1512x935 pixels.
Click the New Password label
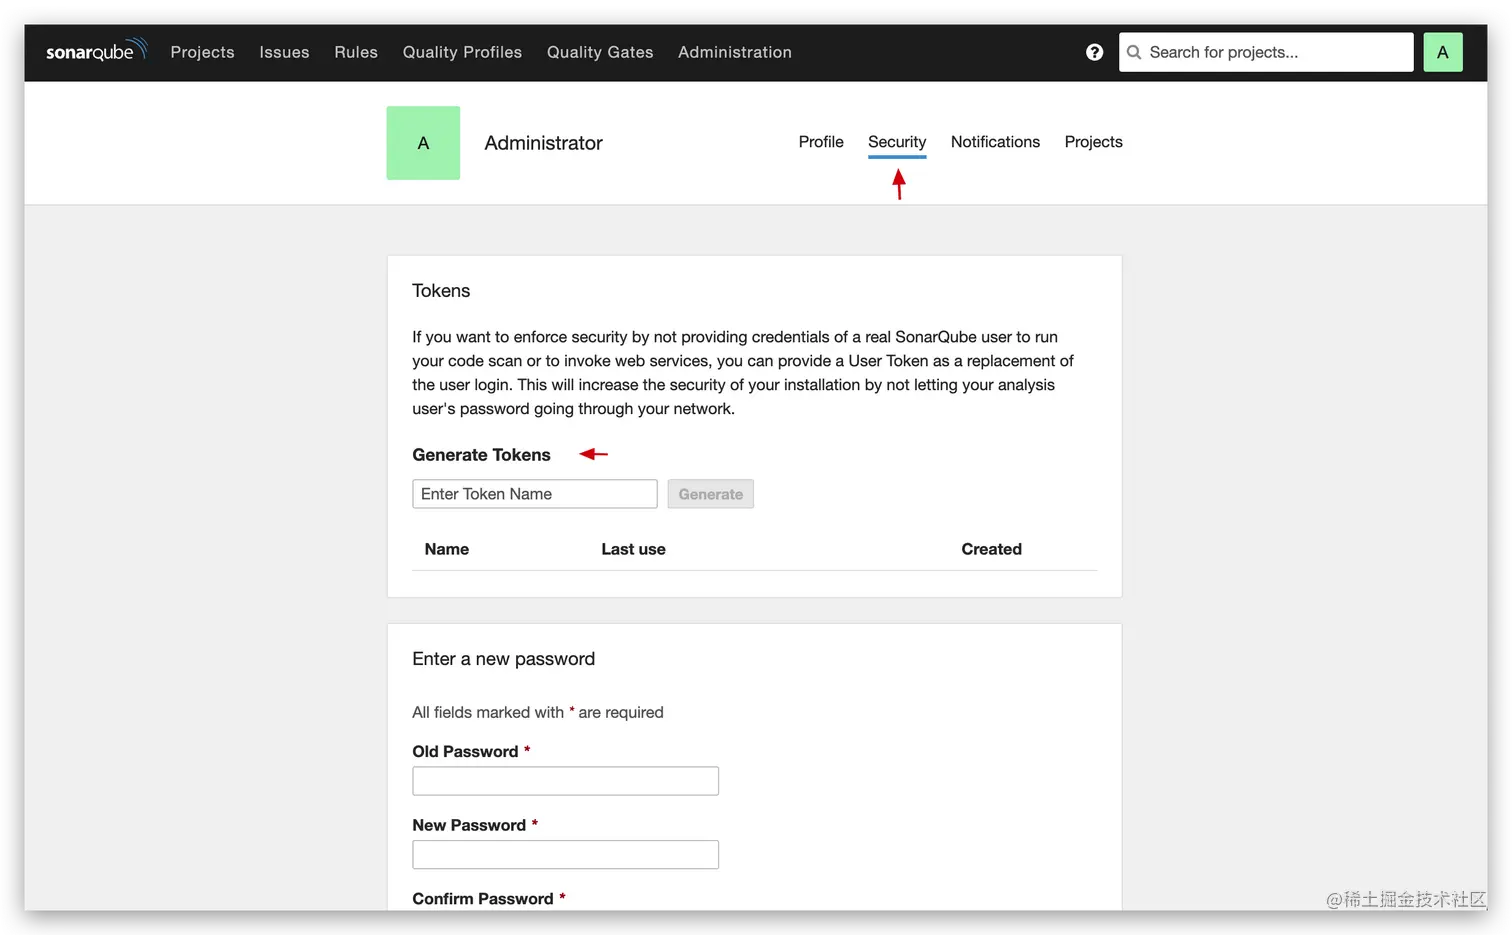click(x=469, y=826)
